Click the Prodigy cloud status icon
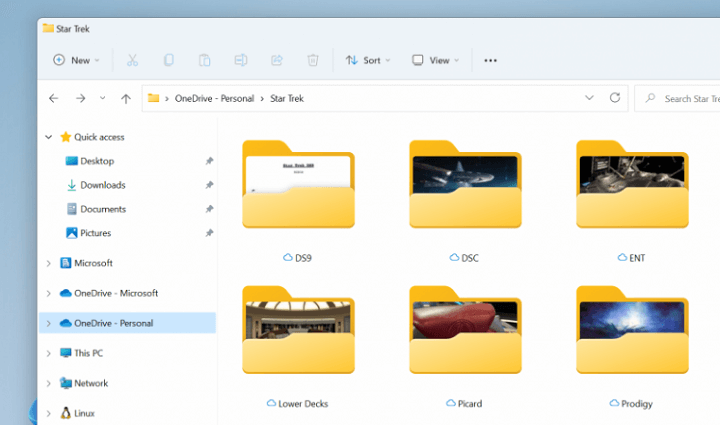Image resolution: width=720 pixels, height=425 pixels. click(x=614, y=403)
